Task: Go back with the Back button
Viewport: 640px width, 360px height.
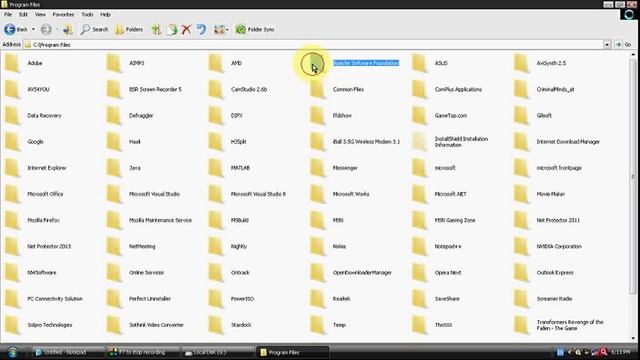Action: (16, 29)
